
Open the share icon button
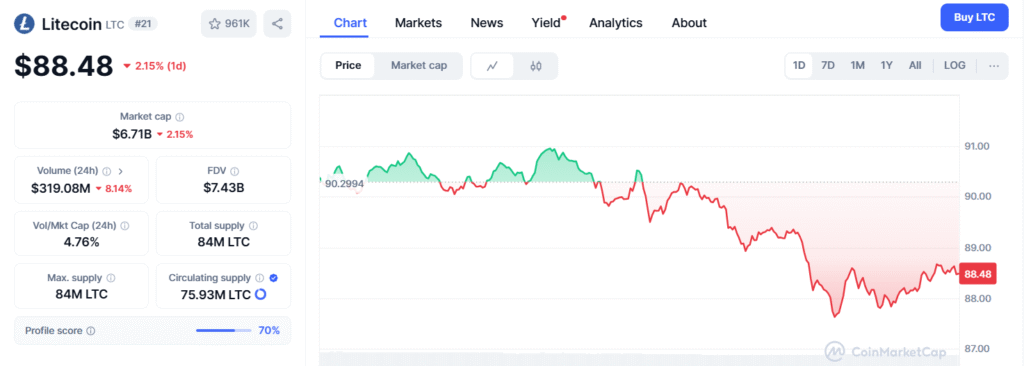pyautogui.click(x=278, y=24)
